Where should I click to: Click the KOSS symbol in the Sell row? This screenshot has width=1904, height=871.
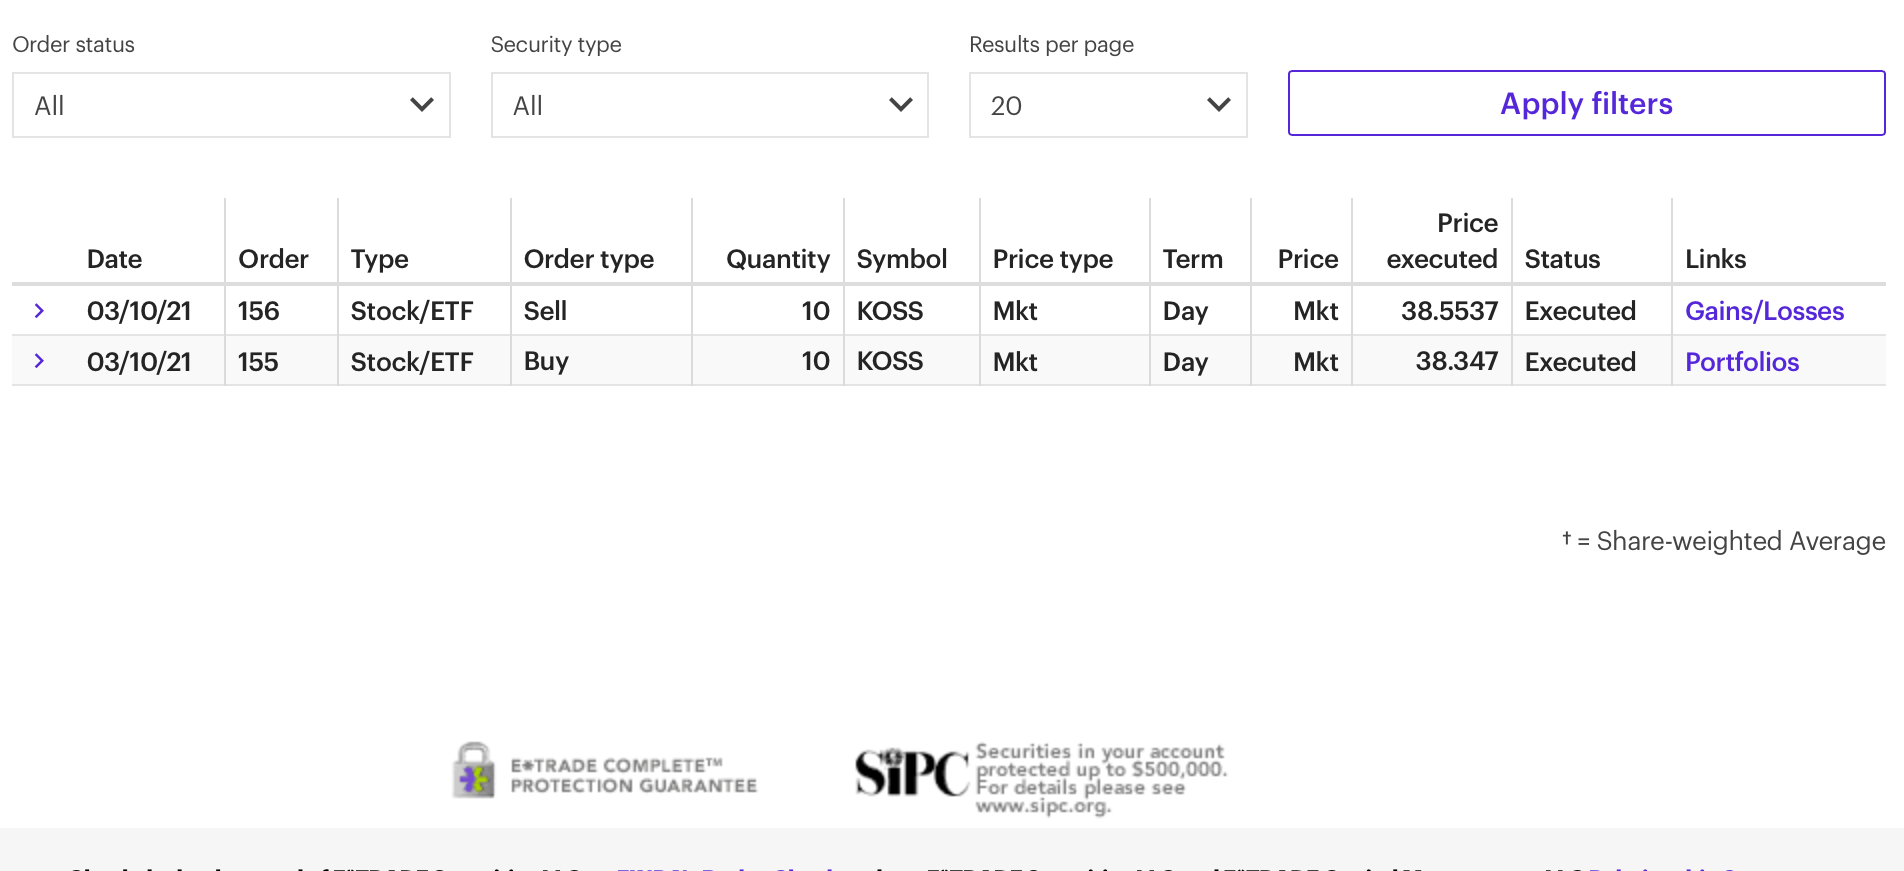(889, 311)
